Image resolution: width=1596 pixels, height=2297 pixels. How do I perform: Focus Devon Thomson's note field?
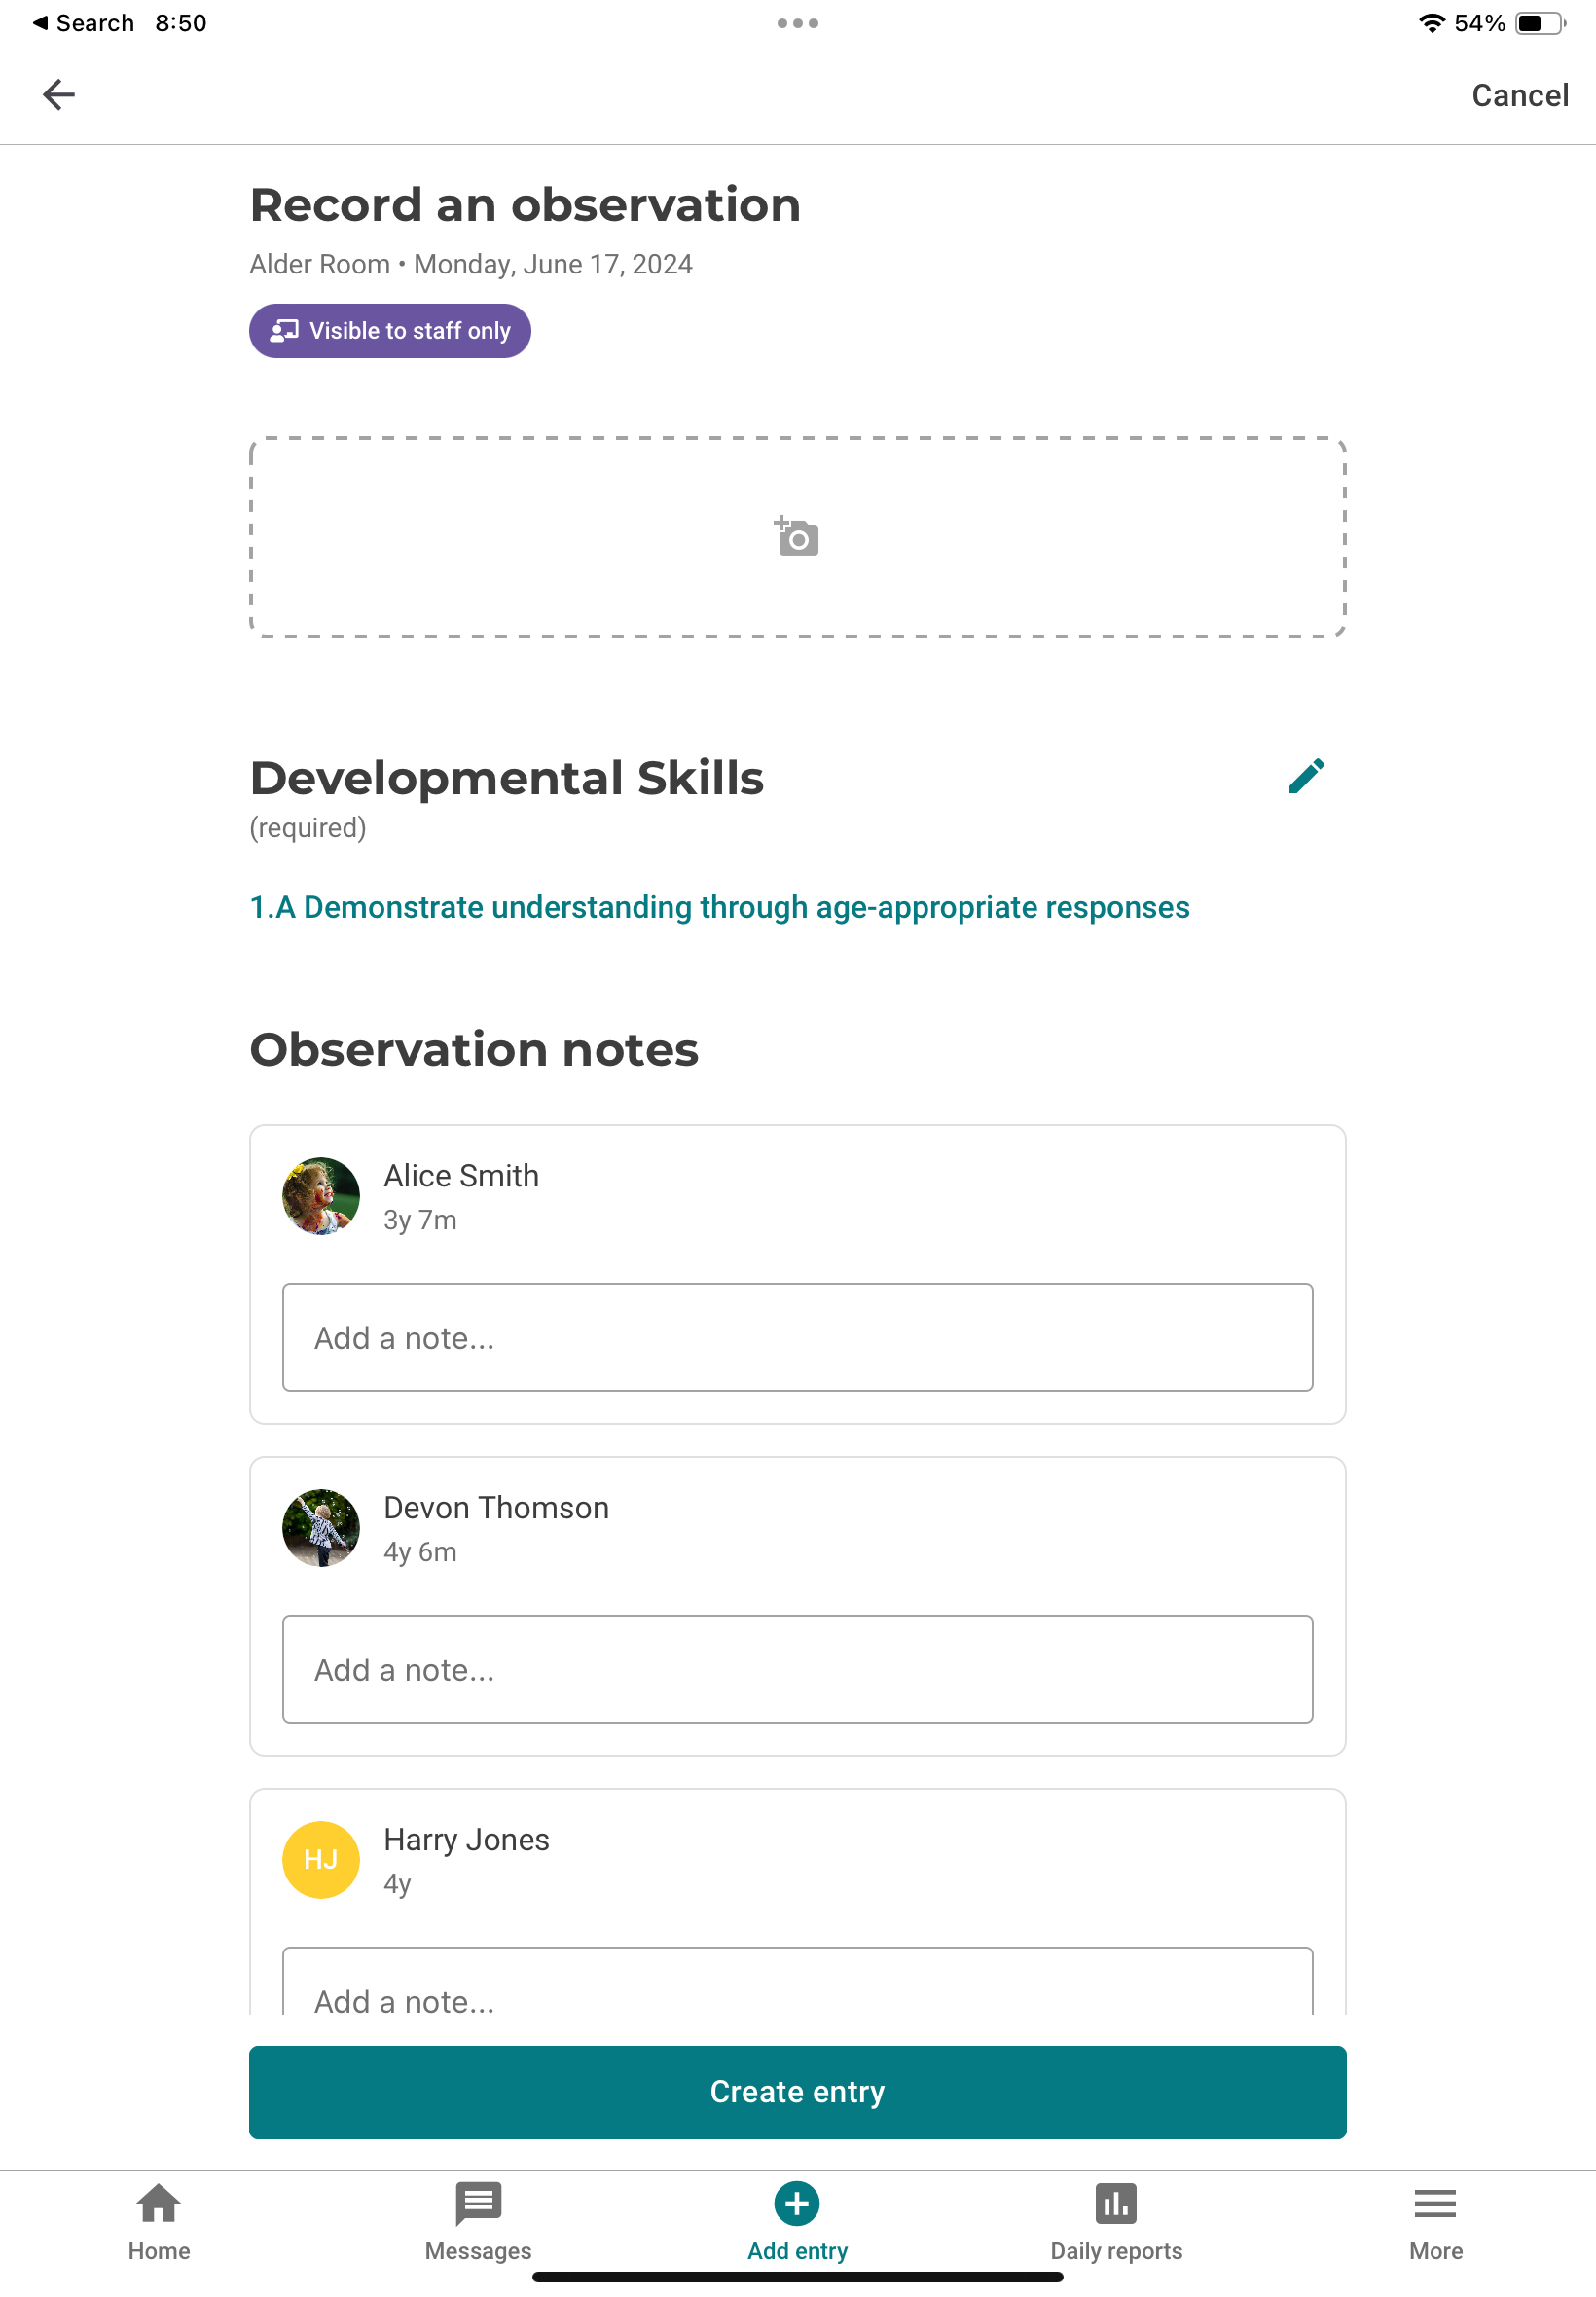click(x=797, y=1669)
